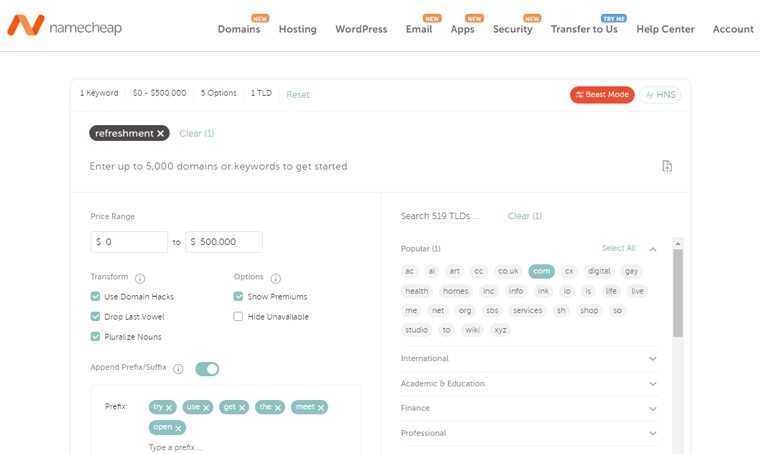760x454 pixels.
Task: Open the Security menu
Action: [x=512, y=29]
